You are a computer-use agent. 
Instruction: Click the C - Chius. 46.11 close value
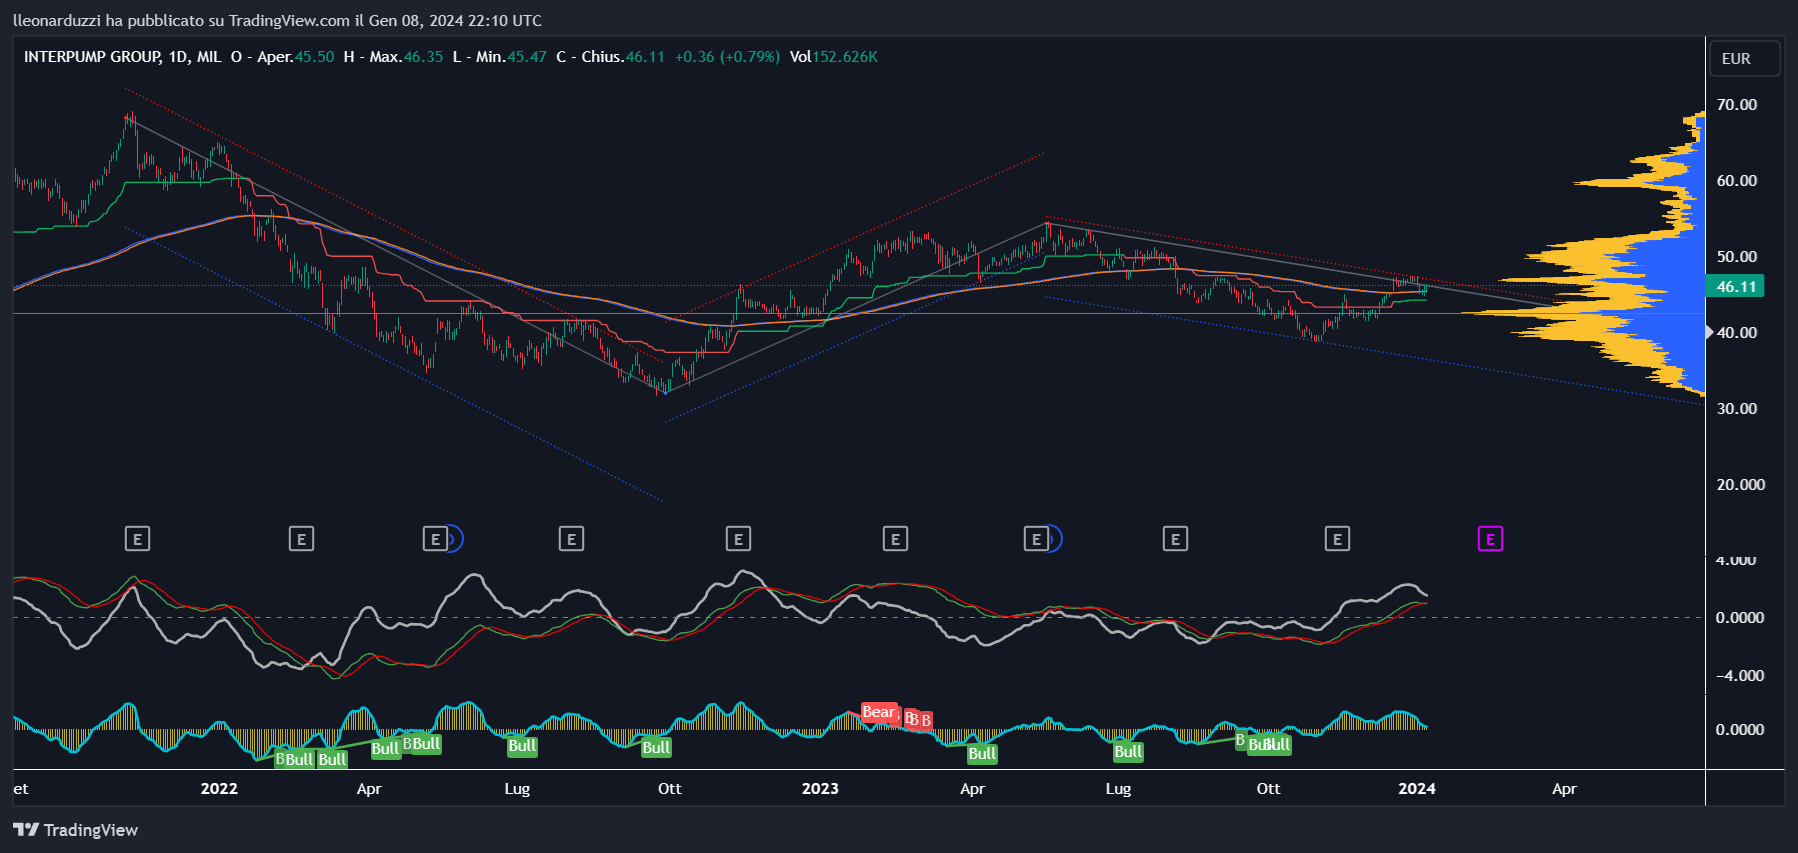click(610, 57)
